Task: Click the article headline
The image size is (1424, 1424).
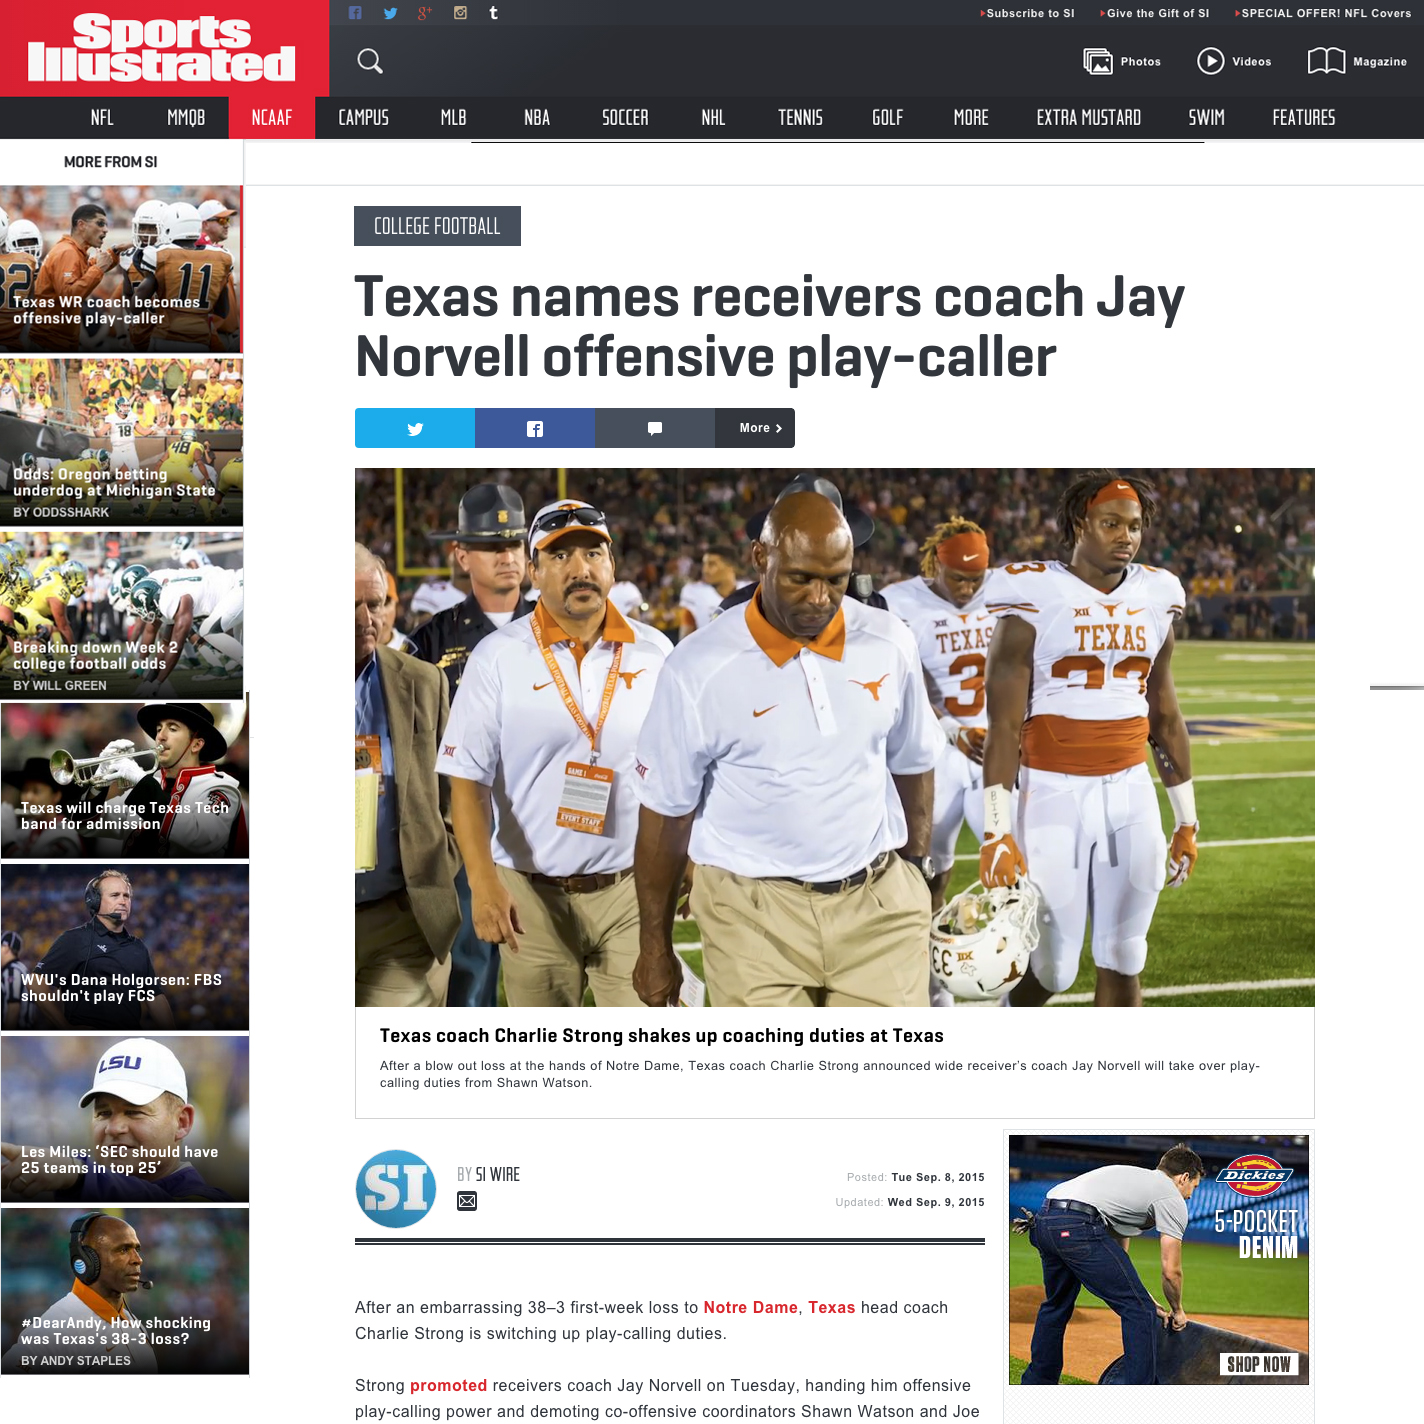Action: 770,327
